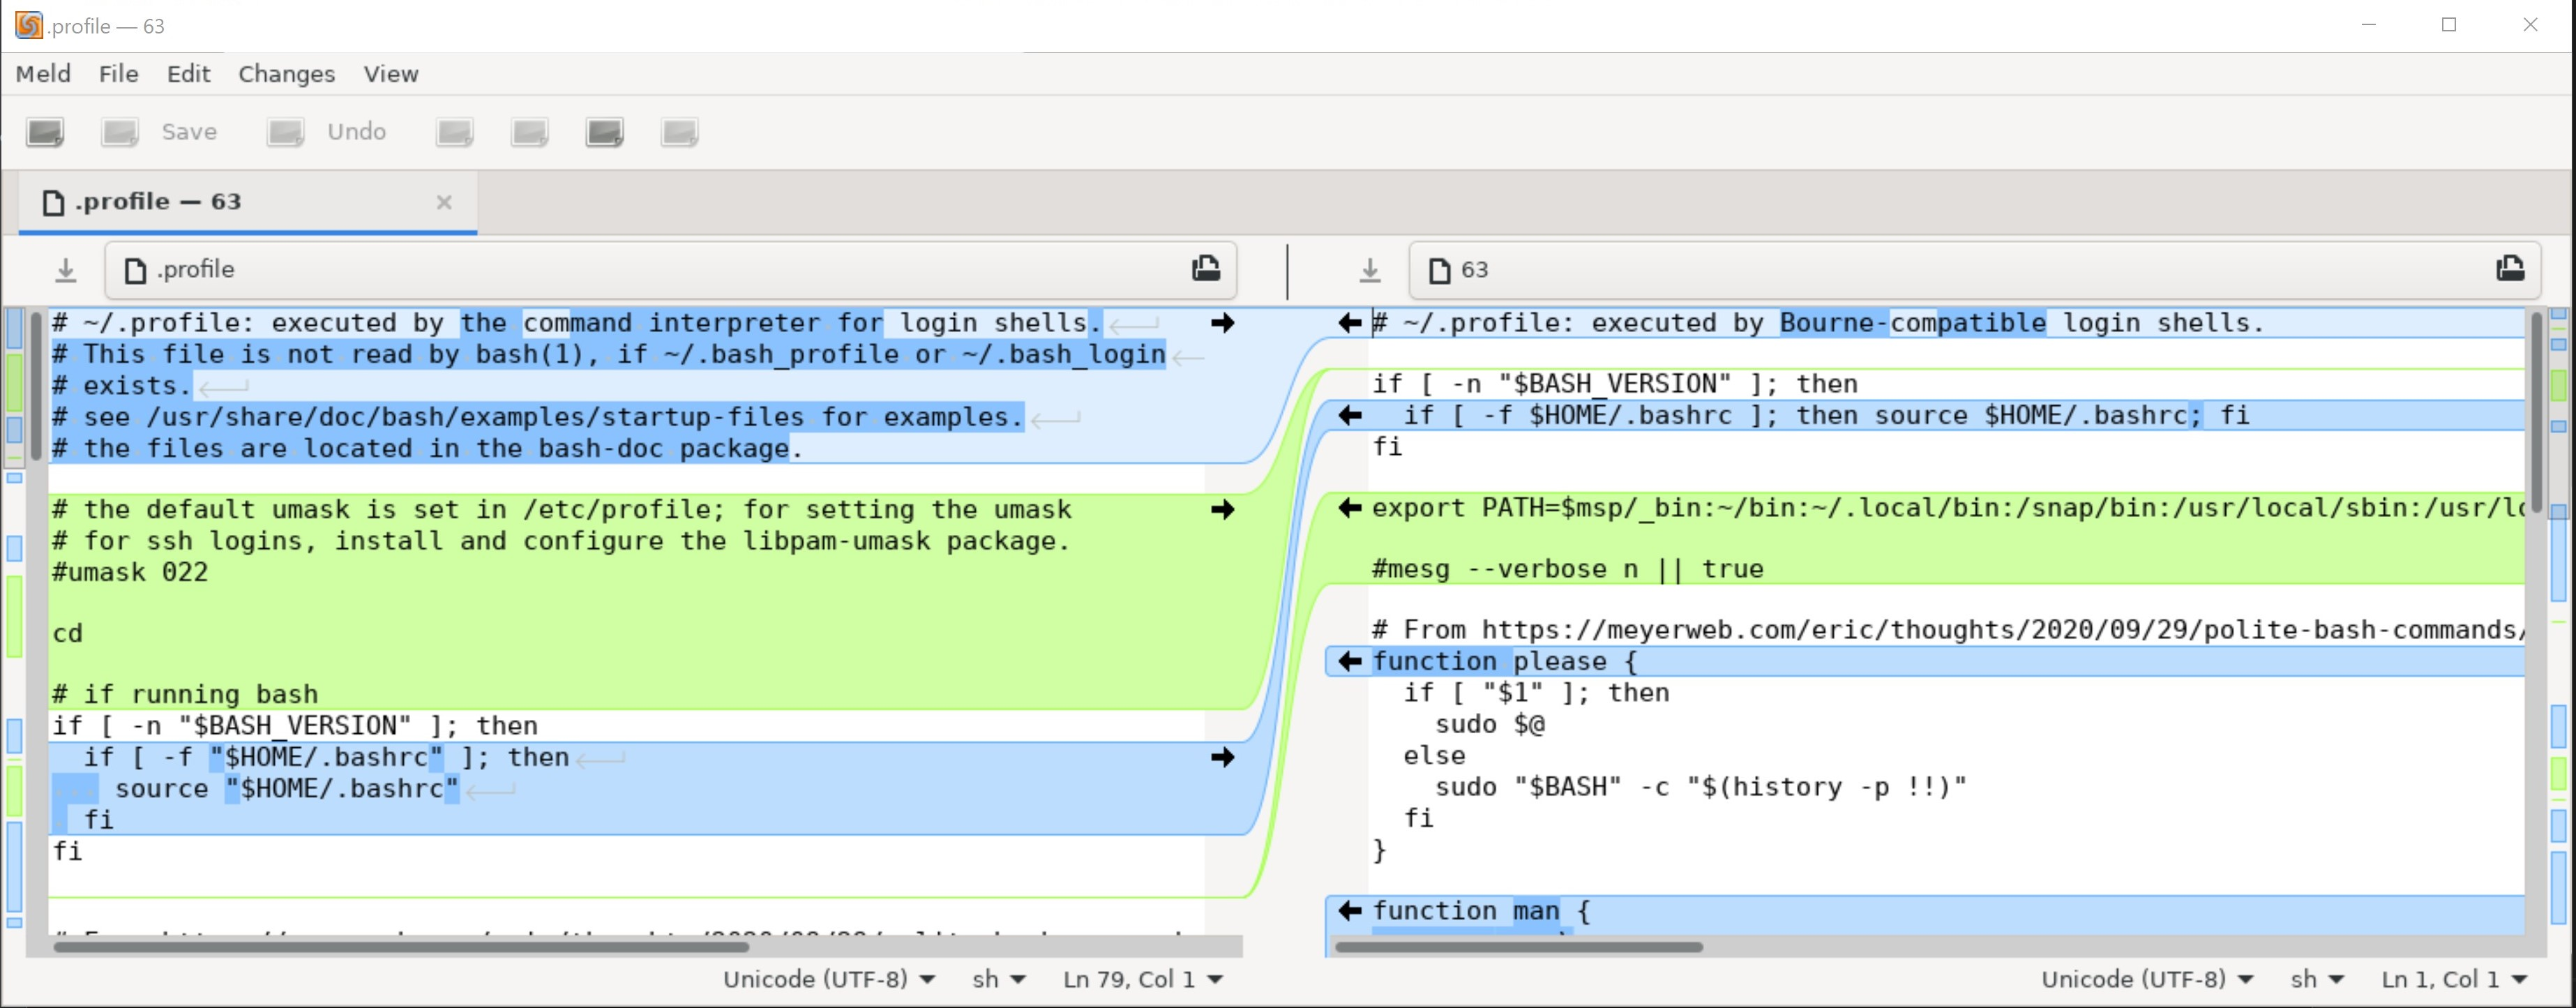Image resolution: width=2576 pixels, height=1008 pixels.
Task: Click the save-pane download icon beside .profile
Action: click(x=65, y=270)
